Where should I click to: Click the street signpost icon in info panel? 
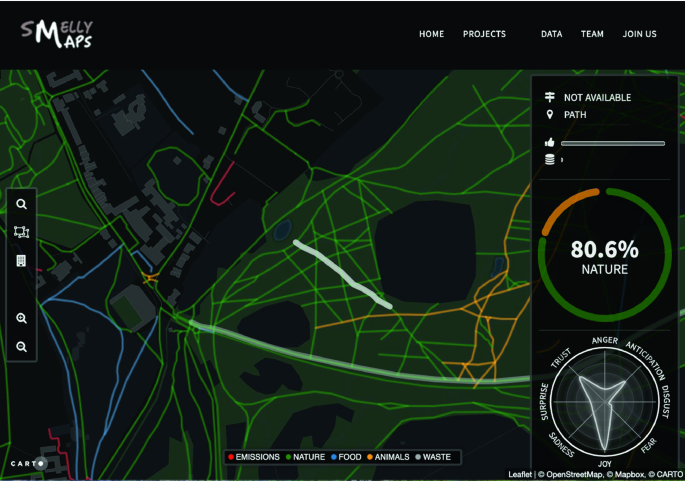coord(550,97)
